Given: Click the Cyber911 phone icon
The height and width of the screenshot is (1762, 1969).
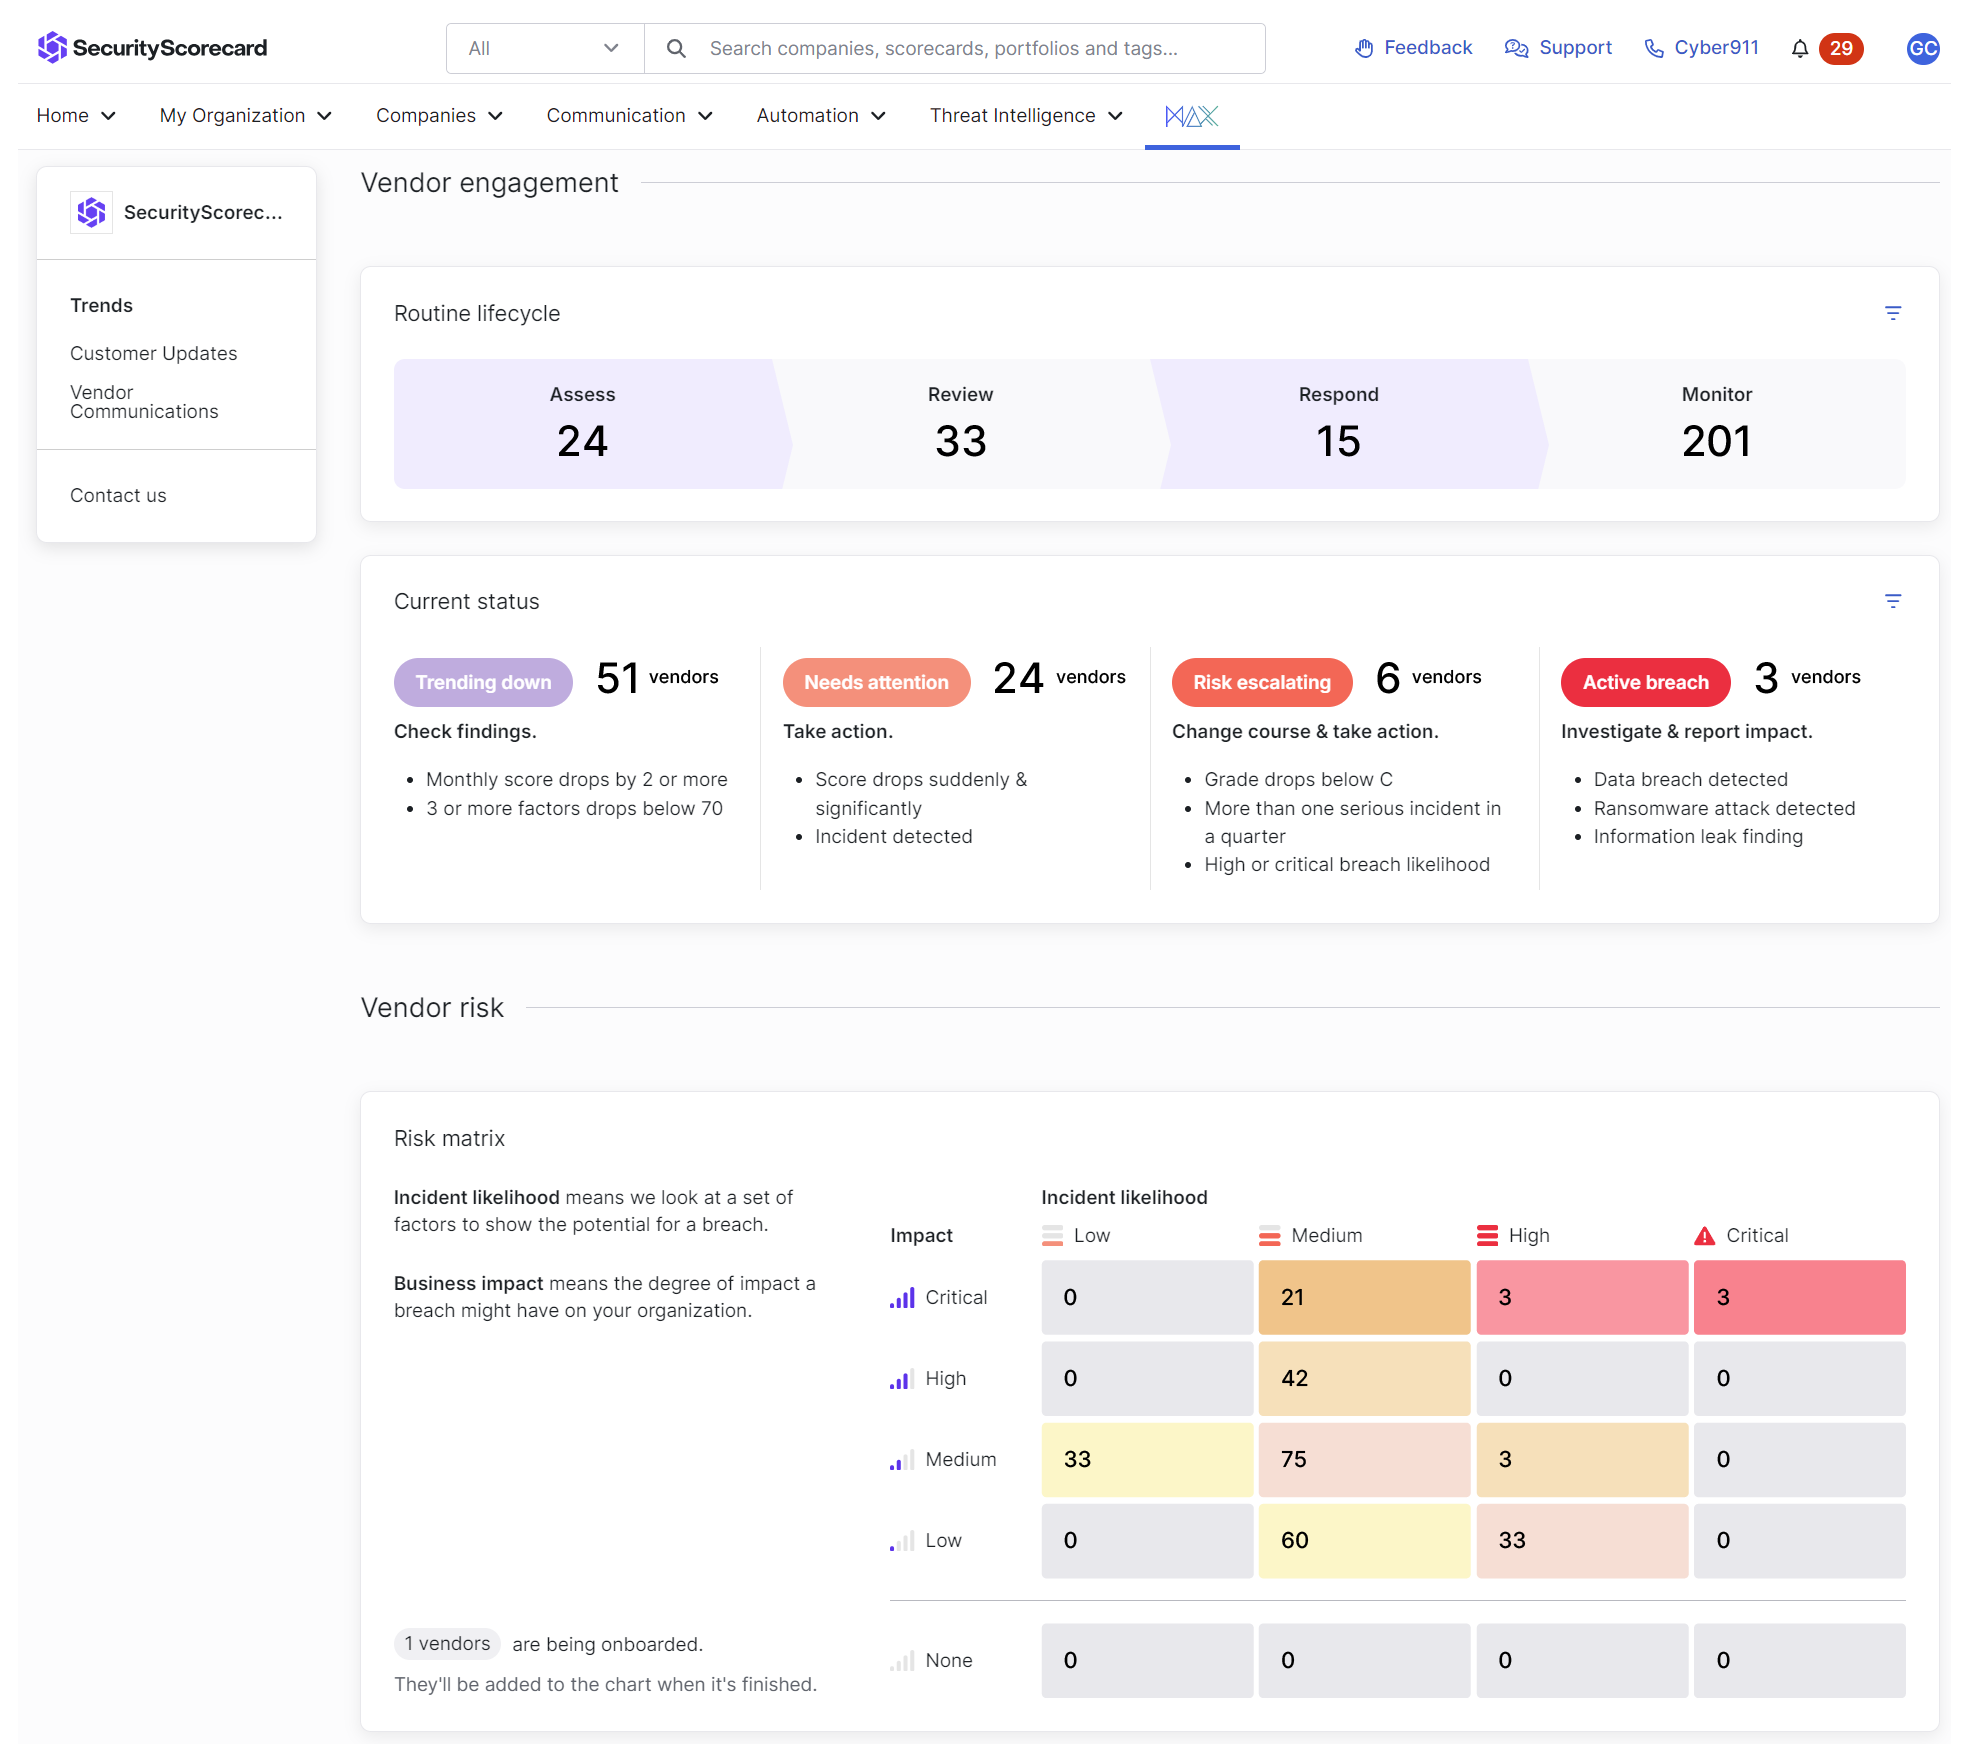Looking at the screenshot, I should (1654, 48).
